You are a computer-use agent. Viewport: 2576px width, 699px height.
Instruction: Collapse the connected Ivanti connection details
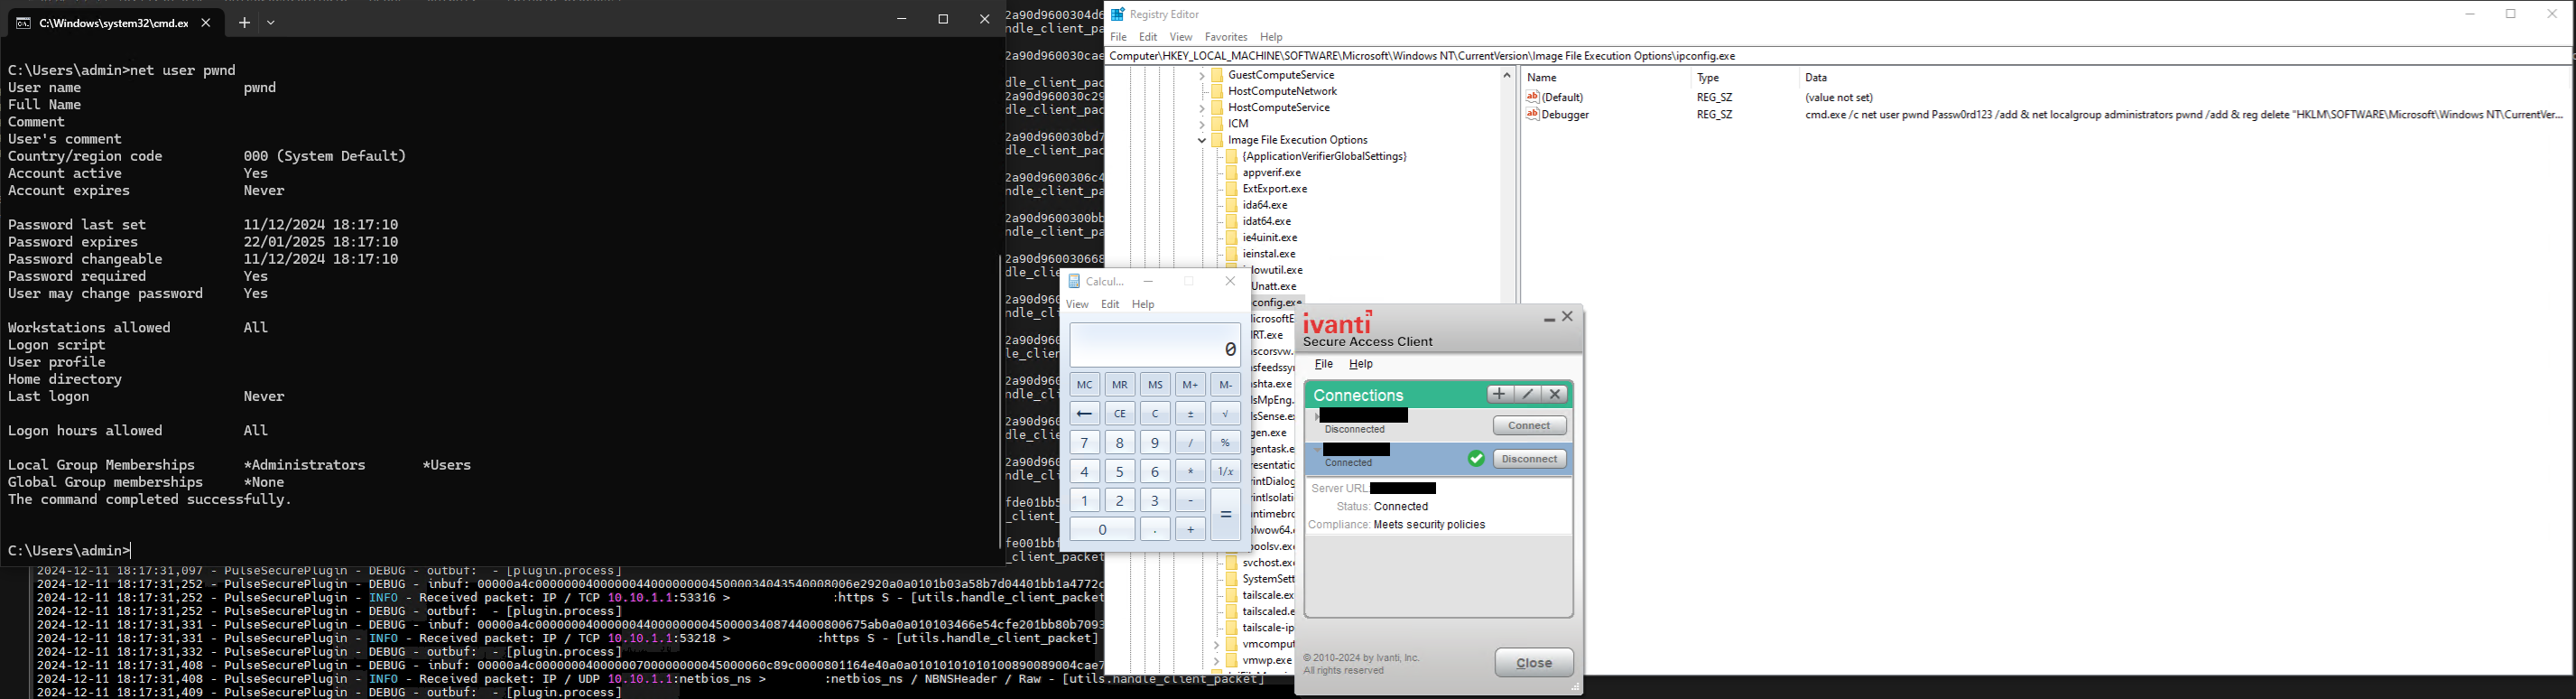pyautogui.click(x=1317, y=450)
